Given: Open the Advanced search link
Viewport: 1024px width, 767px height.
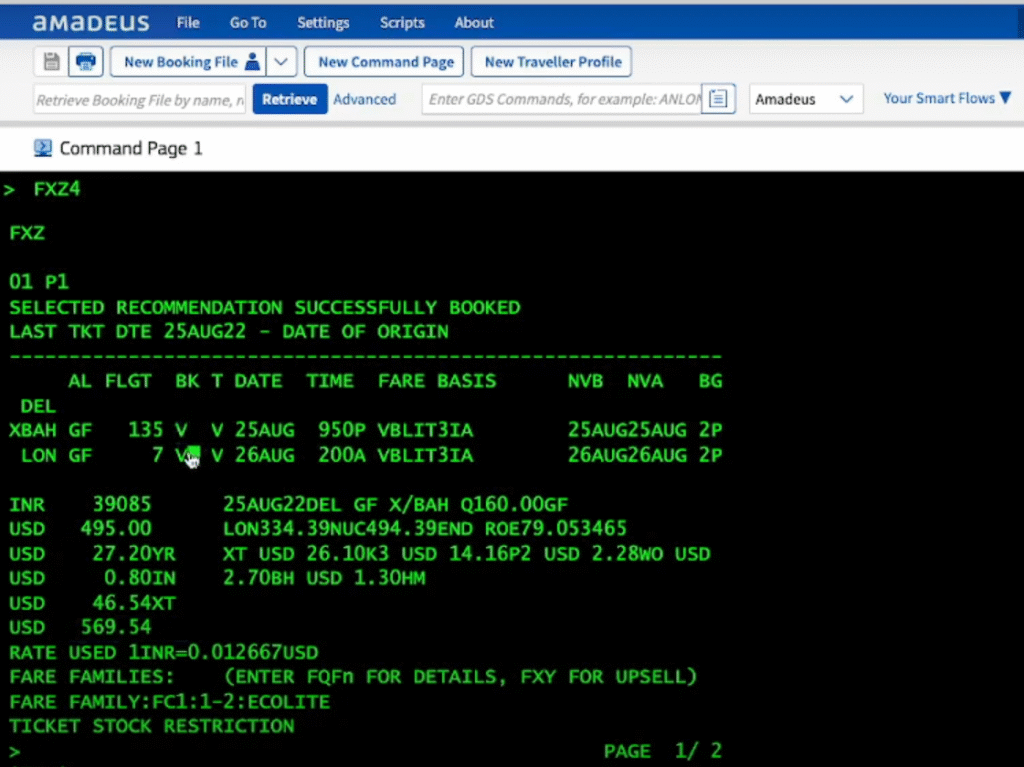Looking at the screenshot, I should [x=364, y=99].
